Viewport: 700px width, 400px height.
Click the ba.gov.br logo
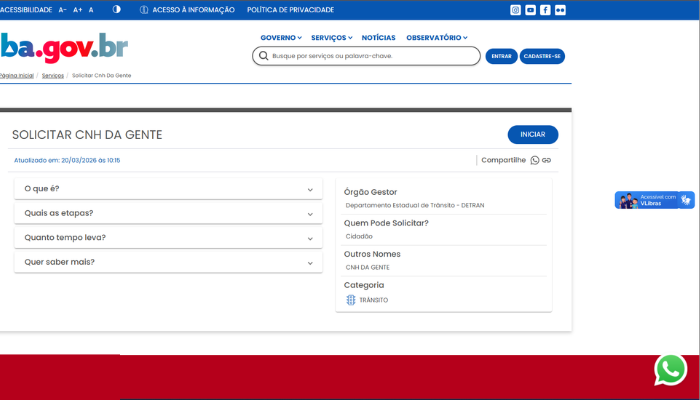(x=64, y=47)
